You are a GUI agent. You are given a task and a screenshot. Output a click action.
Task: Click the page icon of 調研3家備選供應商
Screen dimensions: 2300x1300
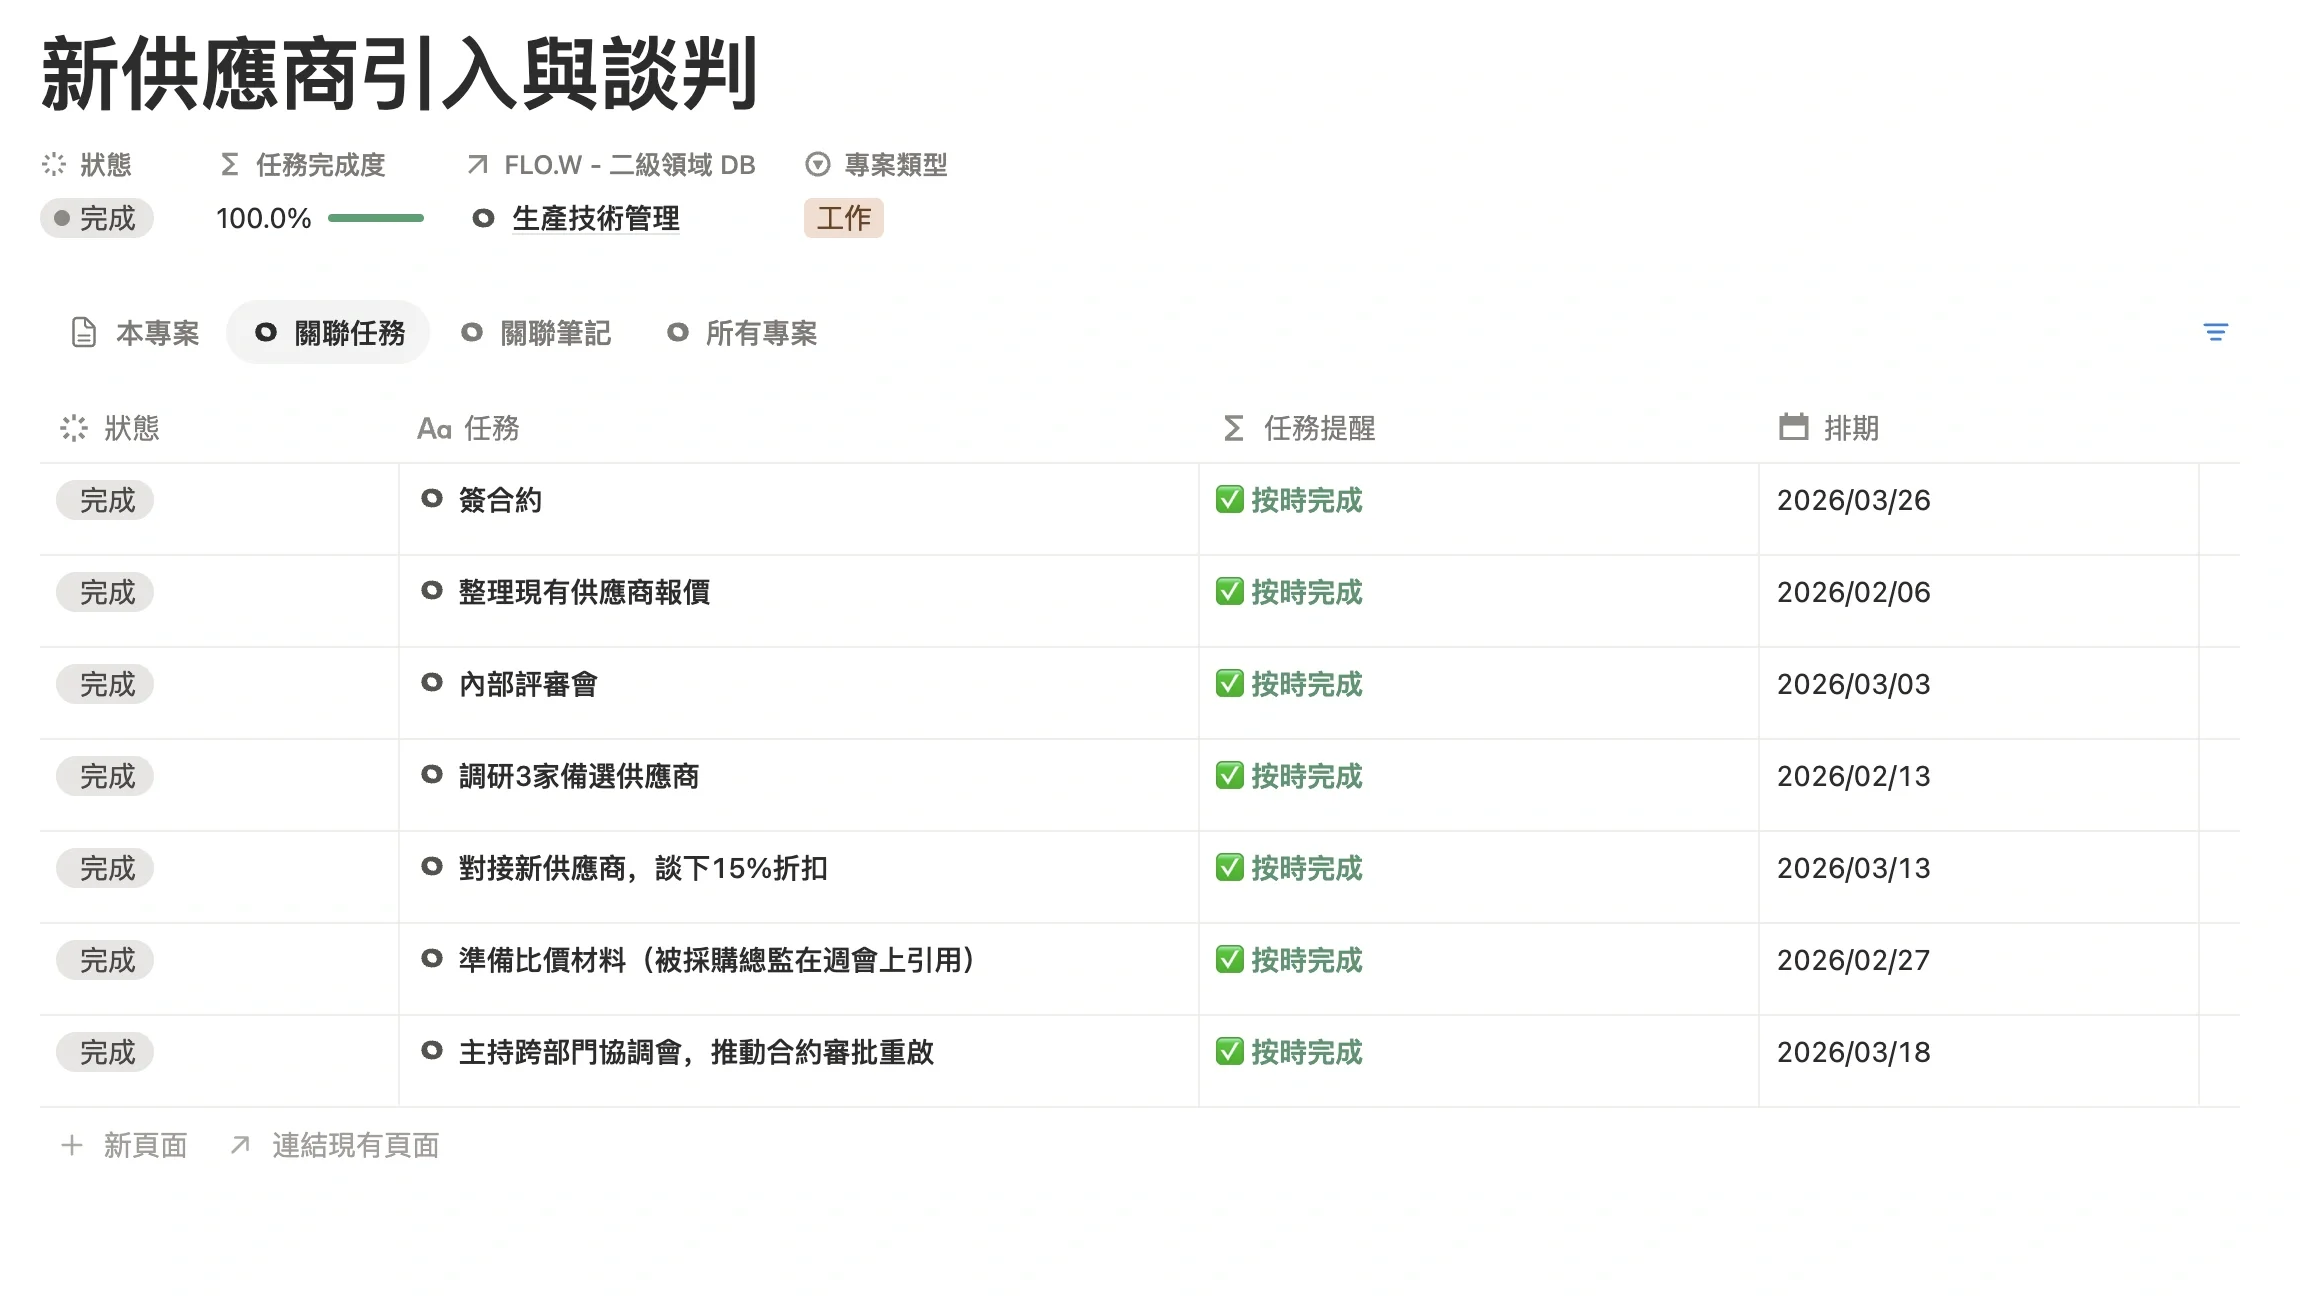pos(432,774)
